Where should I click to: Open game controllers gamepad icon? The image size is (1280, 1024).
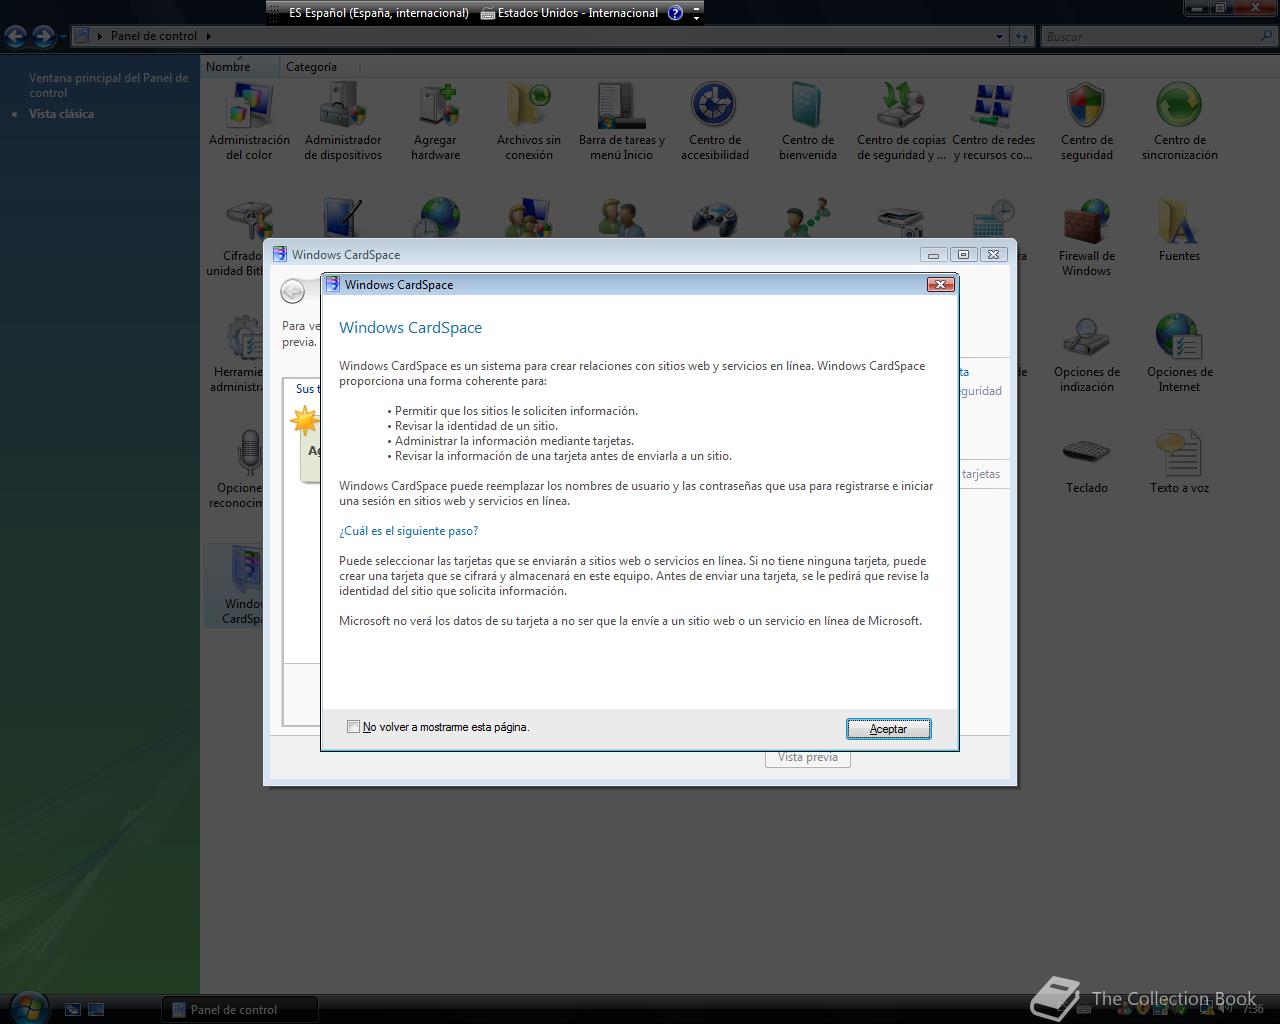pyautogui.click(x=715, y=218)
